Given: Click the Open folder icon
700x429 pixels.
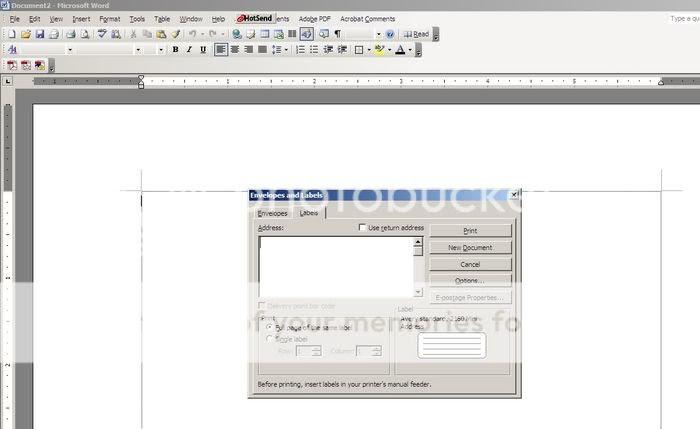Looking at the screenshot, I should pos(26,34).
